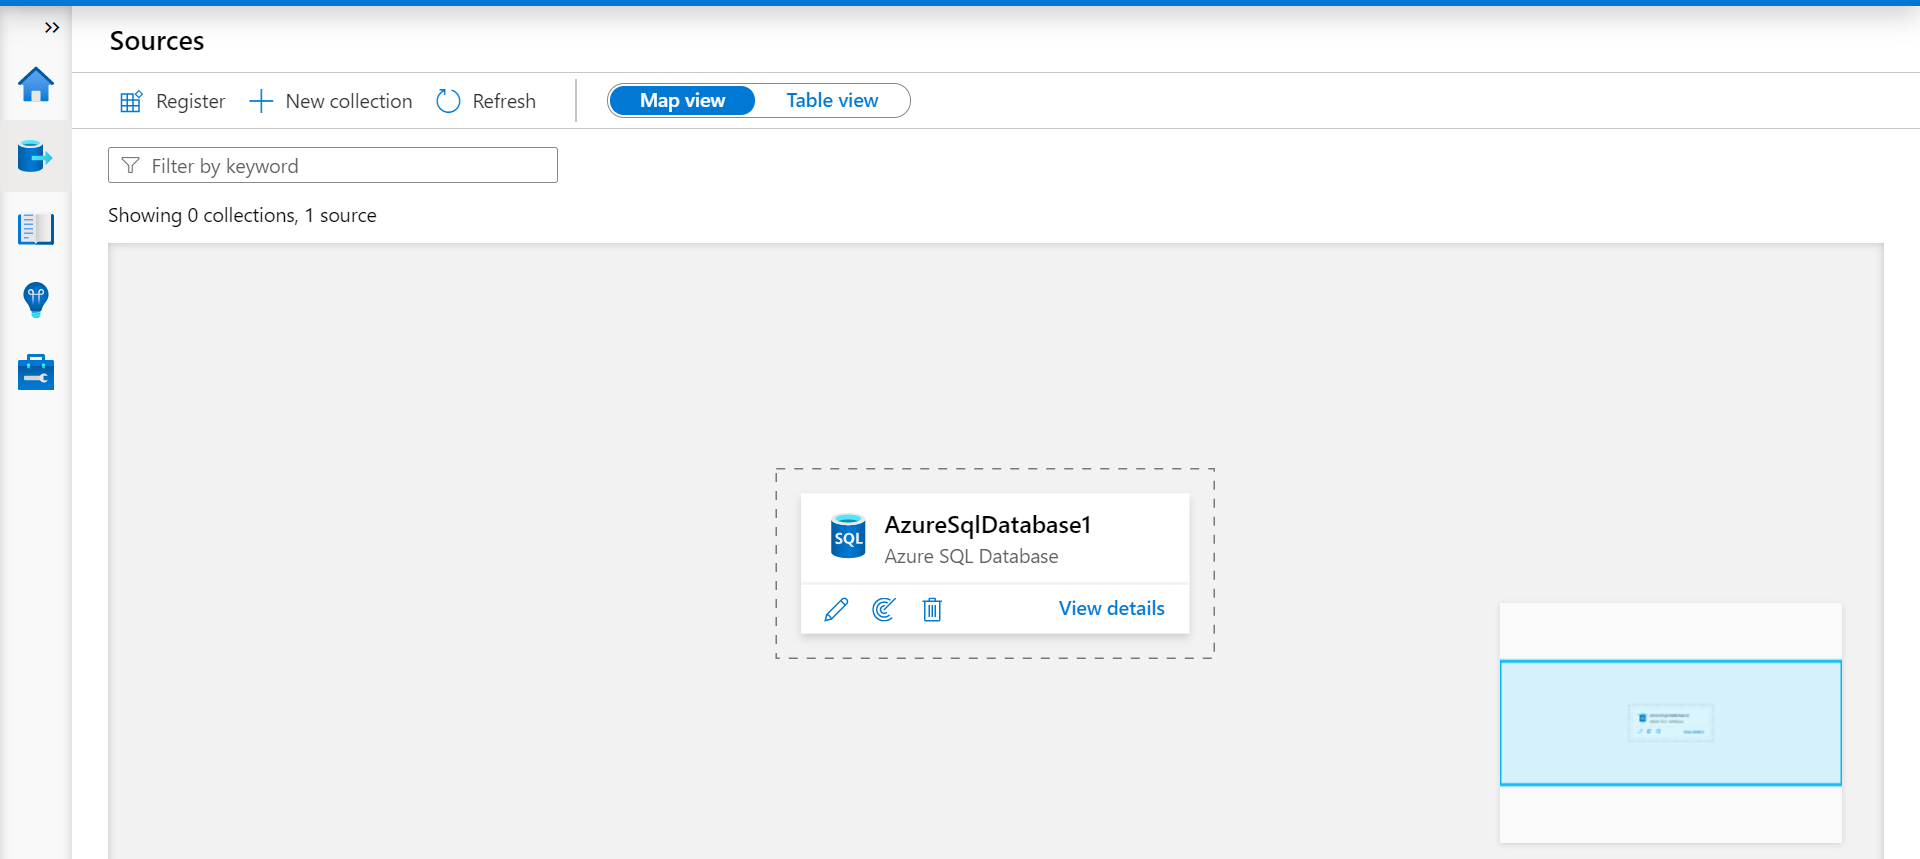This screenshot has width=1920, height=859.
Task: Edit AzureSqlDatabase1 with the pencil icon
Action: (x=836, y=609)
